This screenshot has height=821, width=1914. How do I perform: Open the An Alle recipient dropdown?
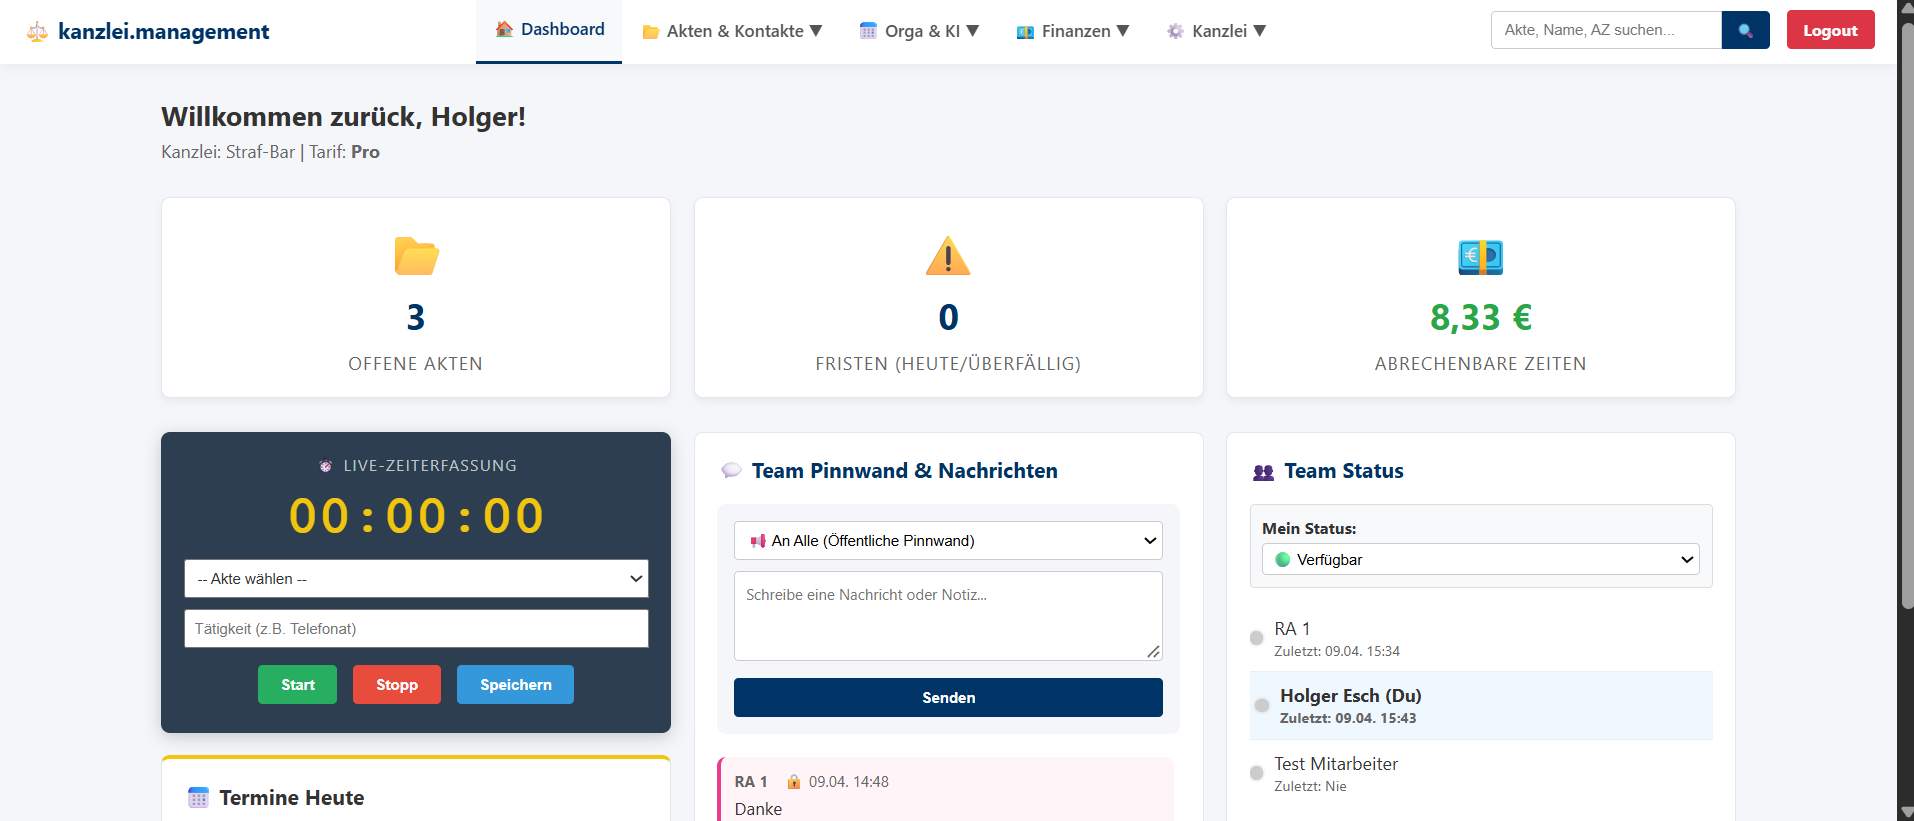[948, 541]
